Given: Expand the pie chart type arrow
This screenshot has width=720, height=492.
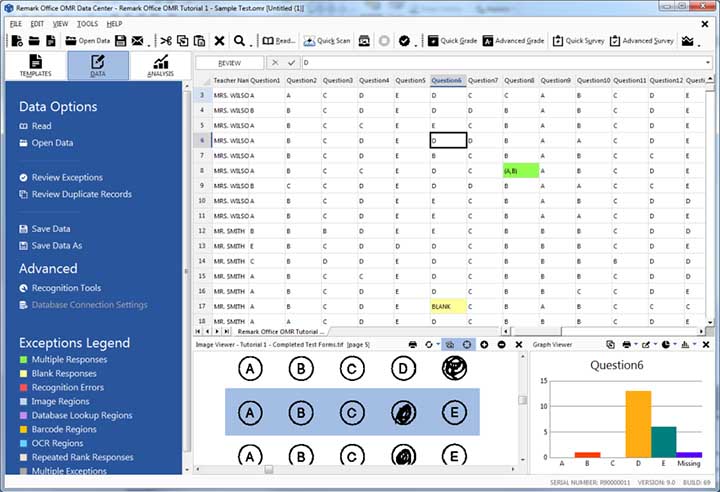Looking at the screenshot, I should (x=675, y=344).
